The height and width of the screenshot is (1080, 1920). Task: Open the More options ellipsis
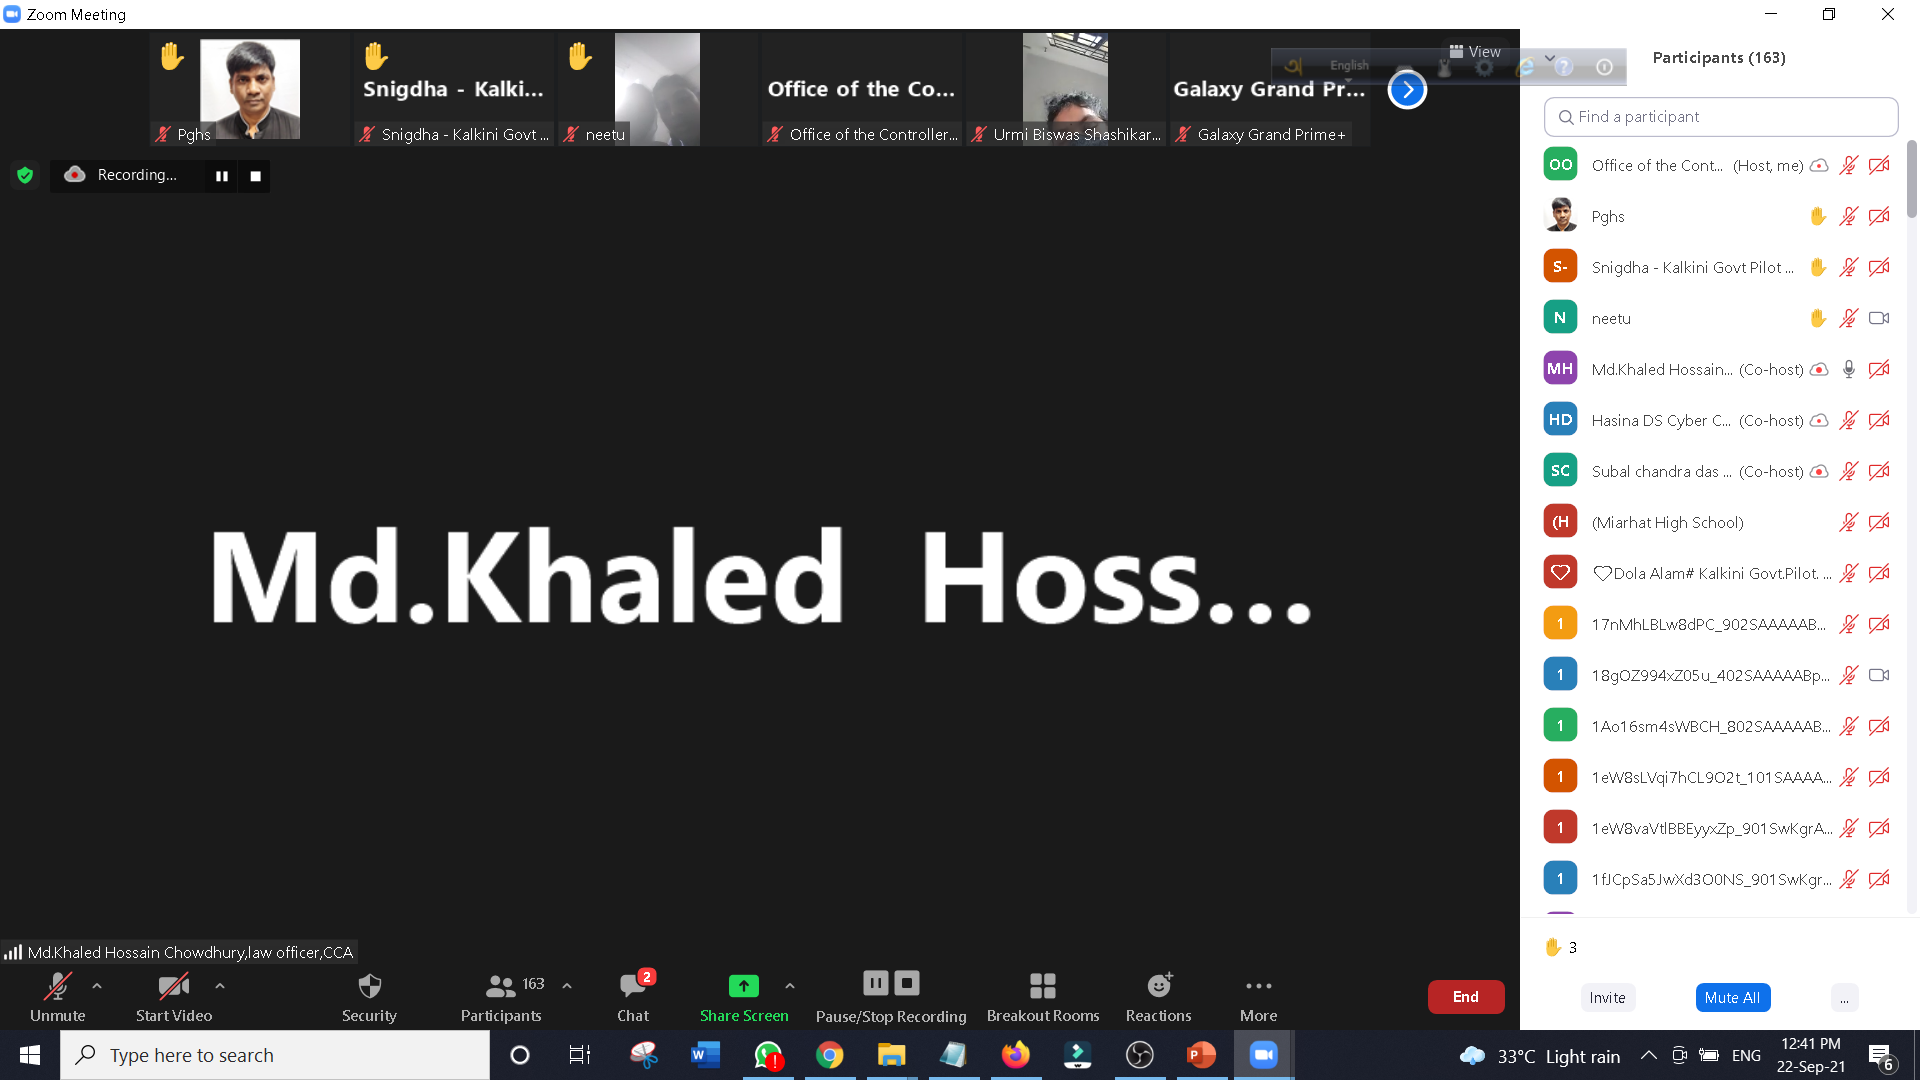[x=1259, y=987]
